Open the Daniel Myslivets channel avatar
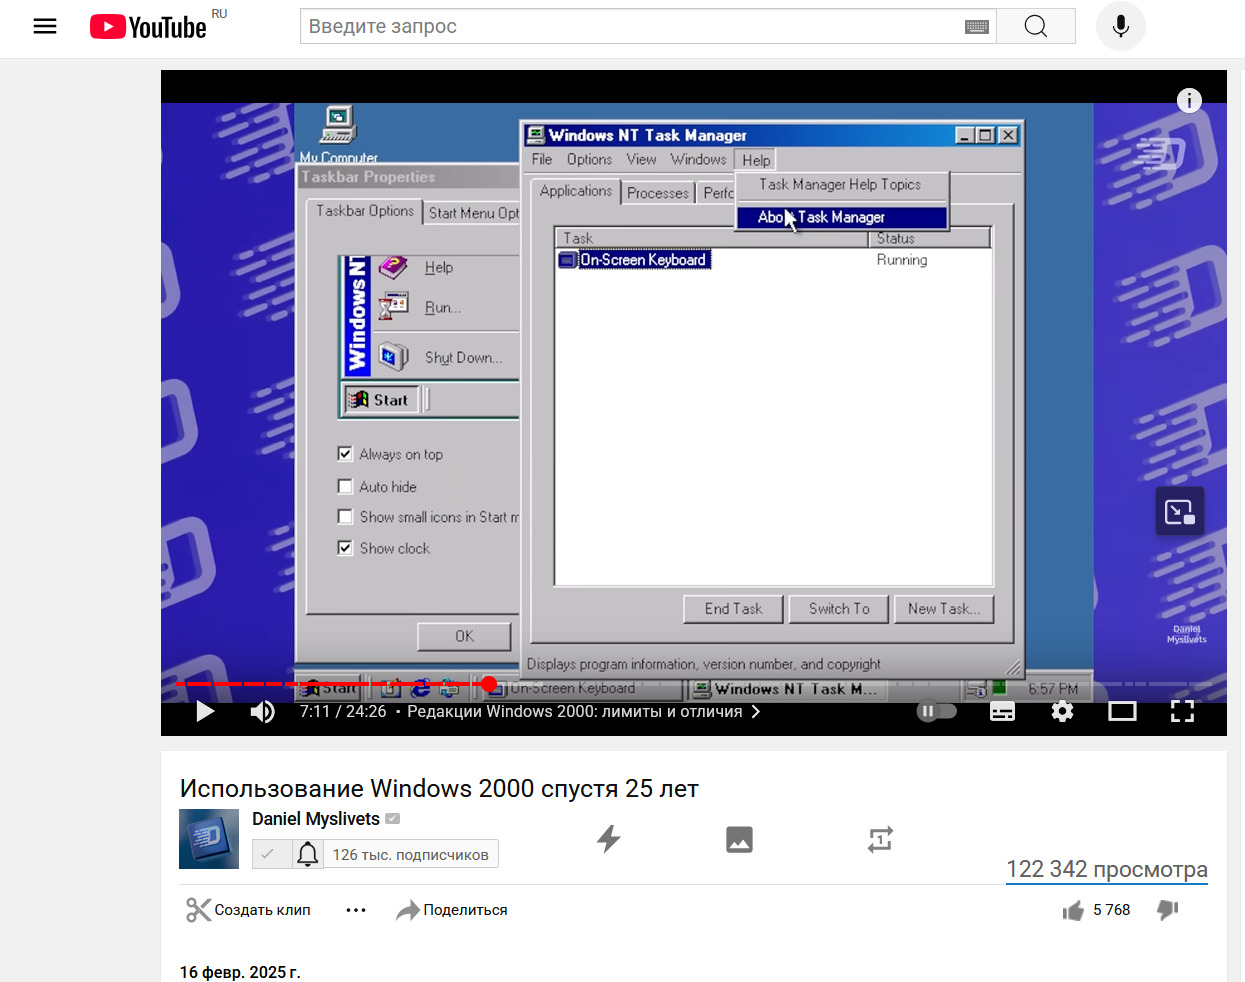1245x982 pixels. click(209, 839)
